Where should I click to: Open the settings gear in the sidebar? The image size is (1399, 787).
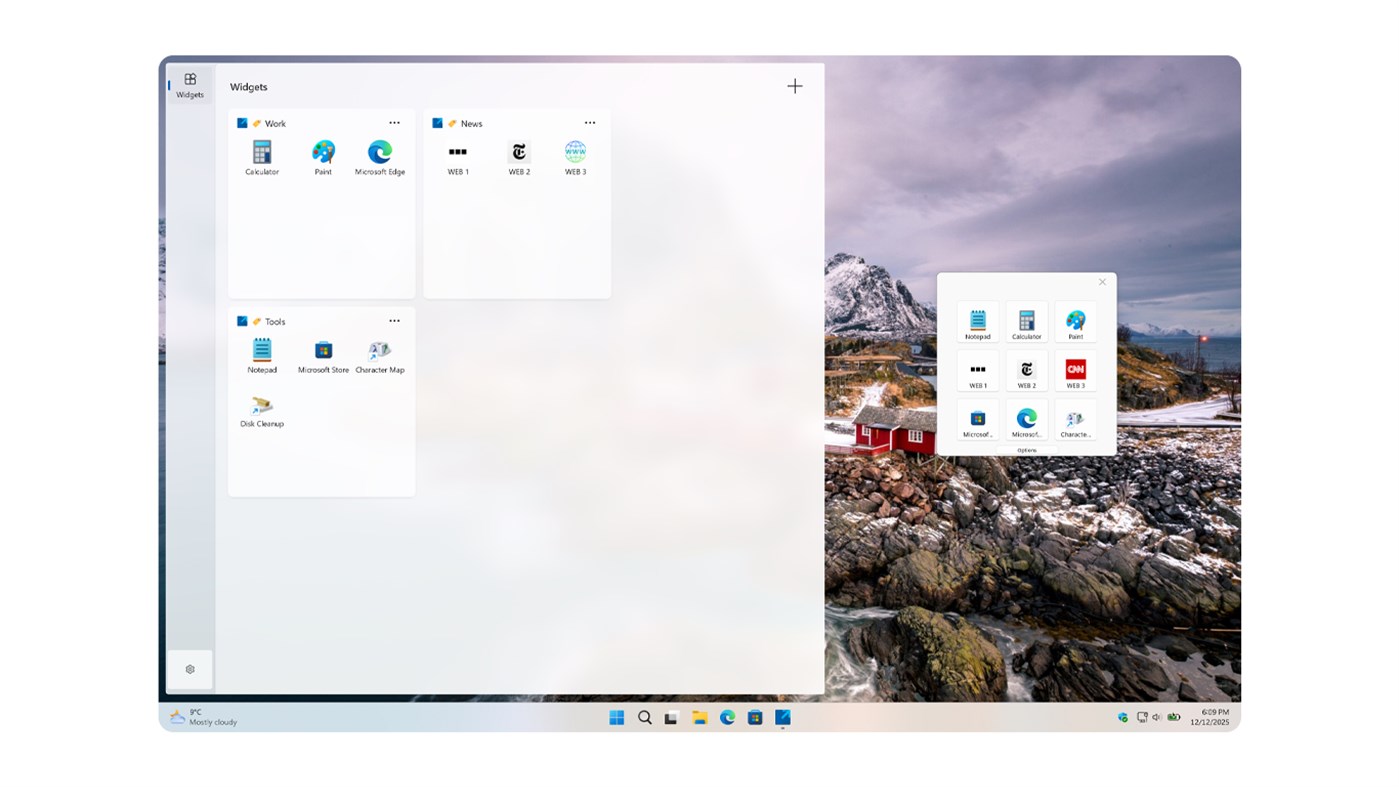tap(189, 668)
